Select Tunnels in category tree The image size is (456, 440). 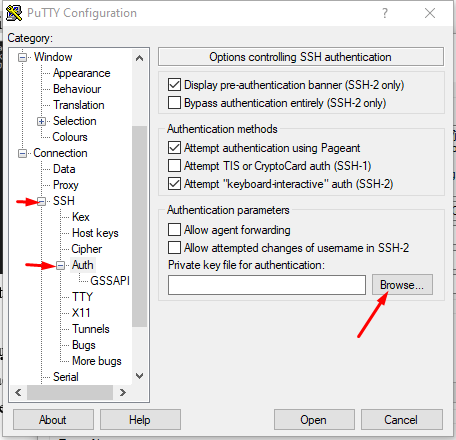click(x=91, y=329)
